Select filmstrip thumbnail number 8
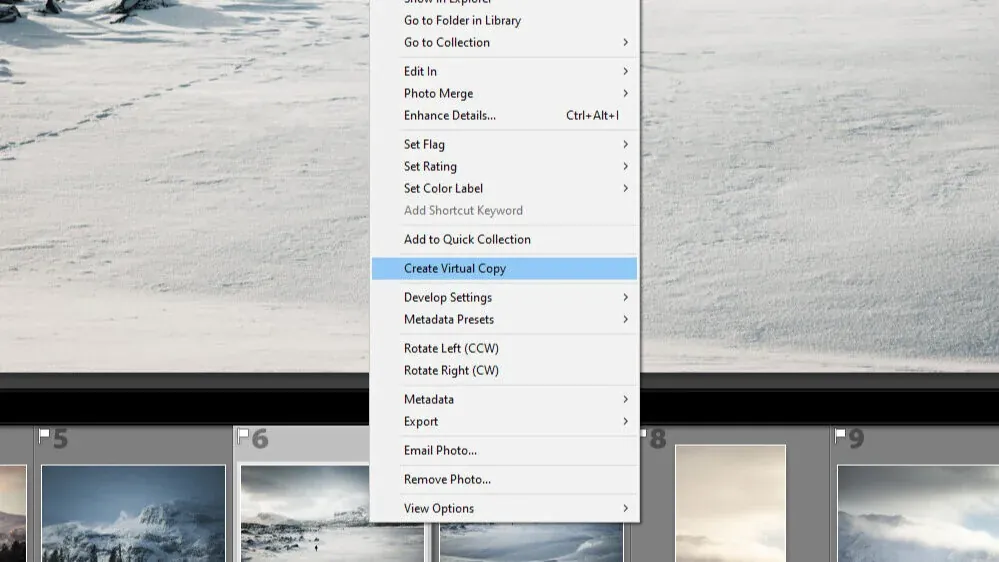999x562 pixels. (730, 503)
